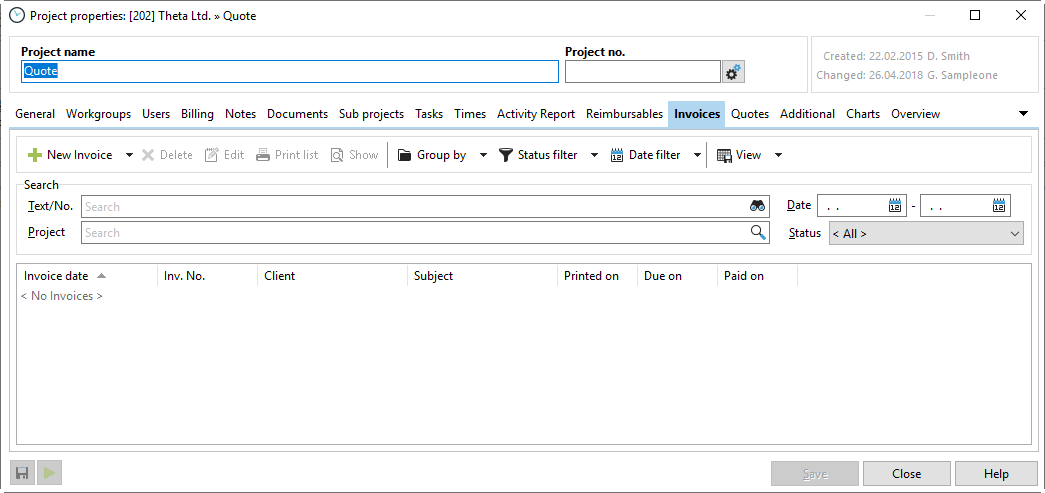Open the calendar picker for end date
The image size is (1045, 493).
[x=999, y=206]
